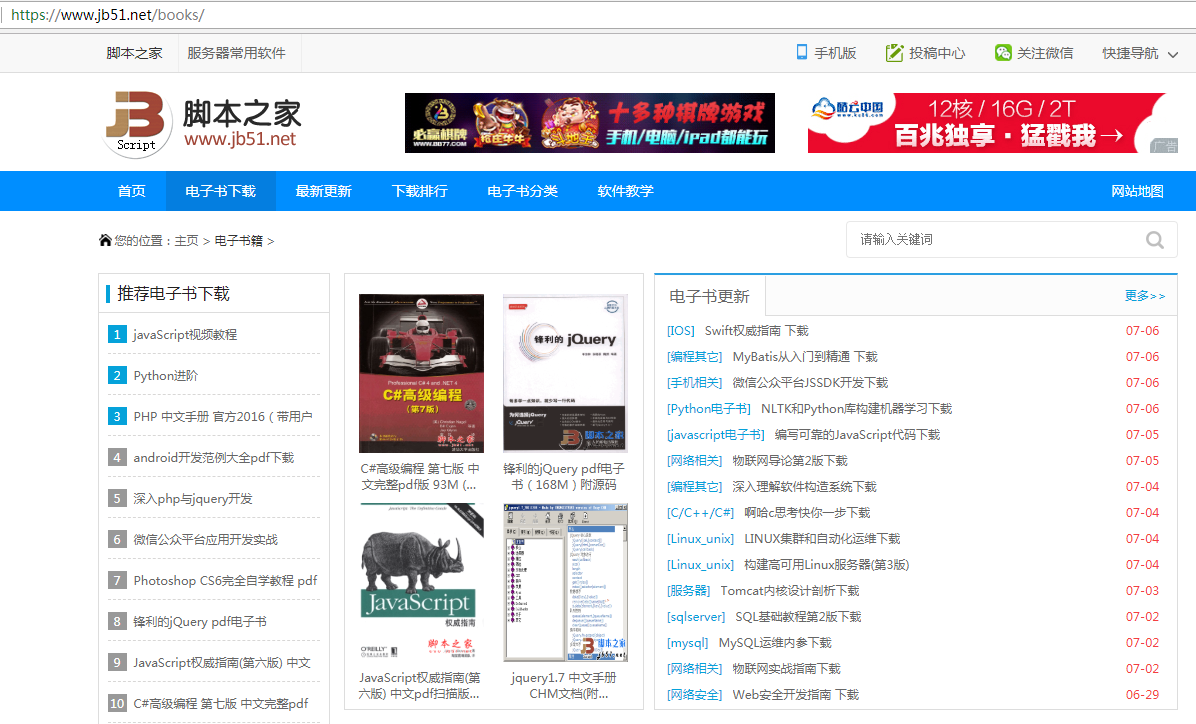
Task: Open Swift权威指南 下载
Action: tap(757, 330)
